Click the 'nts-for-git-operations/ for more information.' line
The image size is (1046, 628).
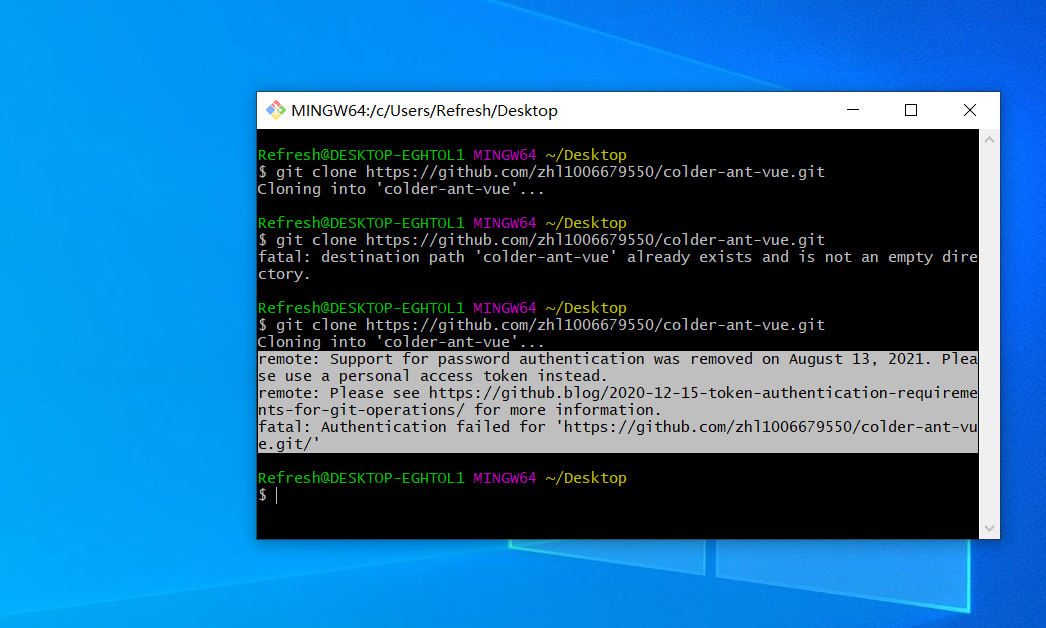pos(460,410)
